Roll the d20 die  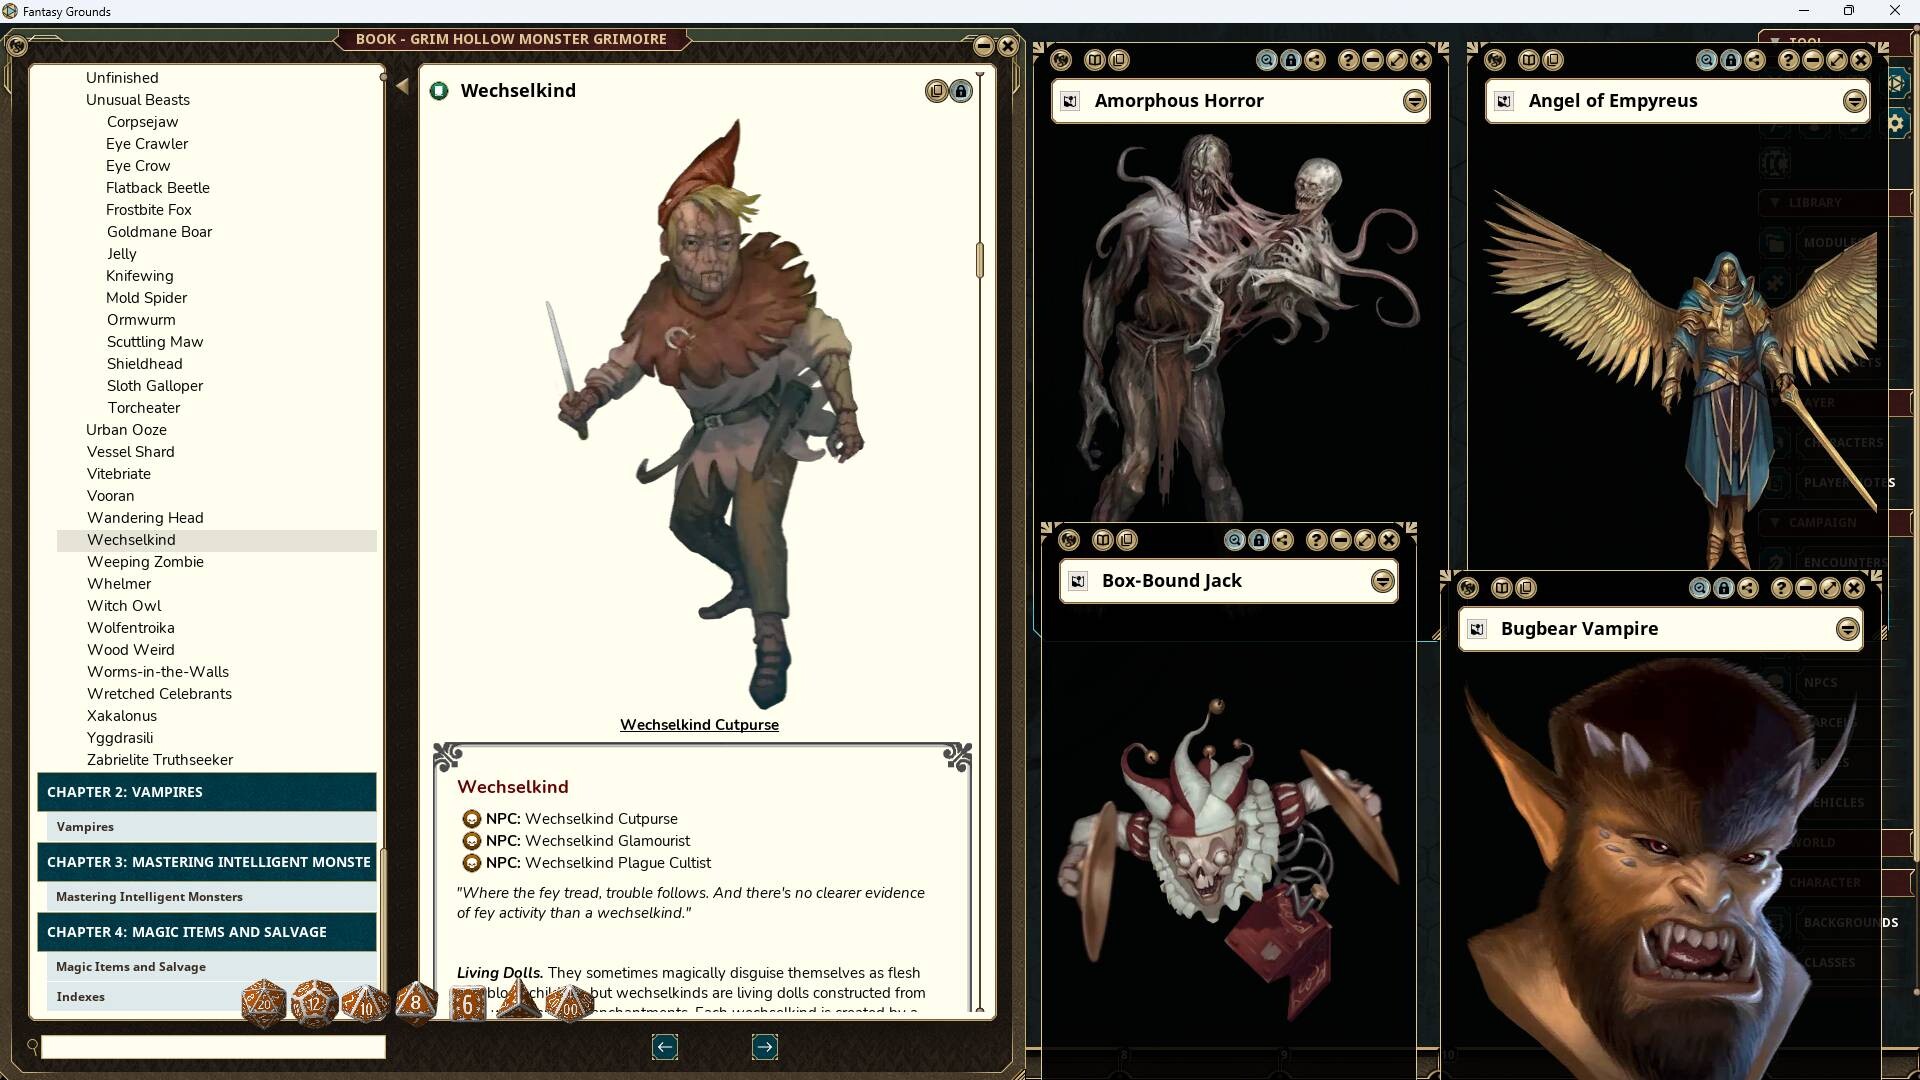click(x=264, y=1003)
